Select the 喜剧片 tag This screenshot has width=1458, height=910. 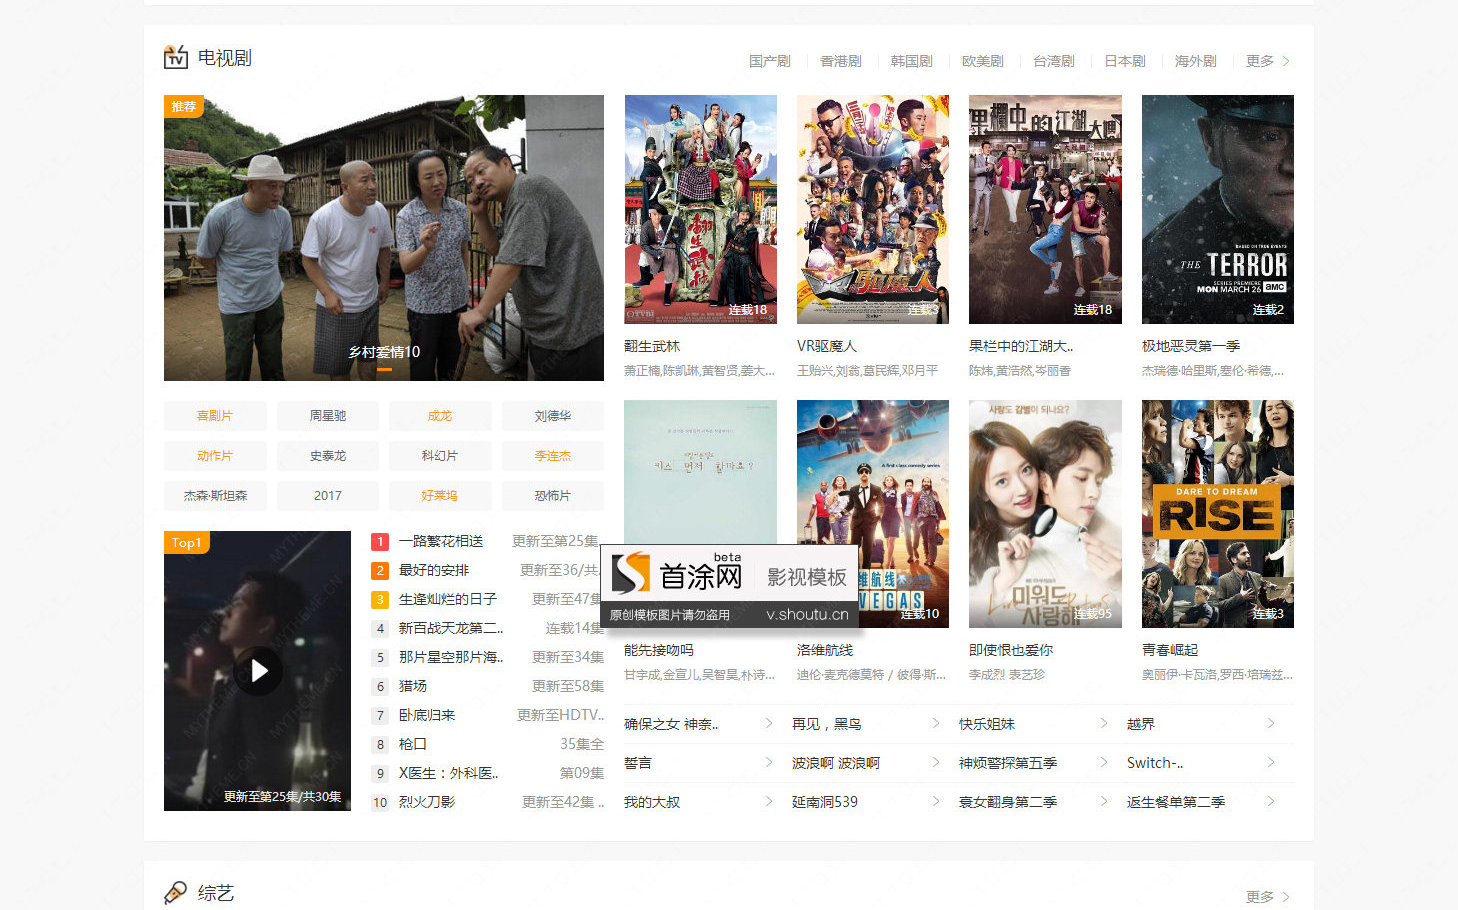(x=215, y=416)
